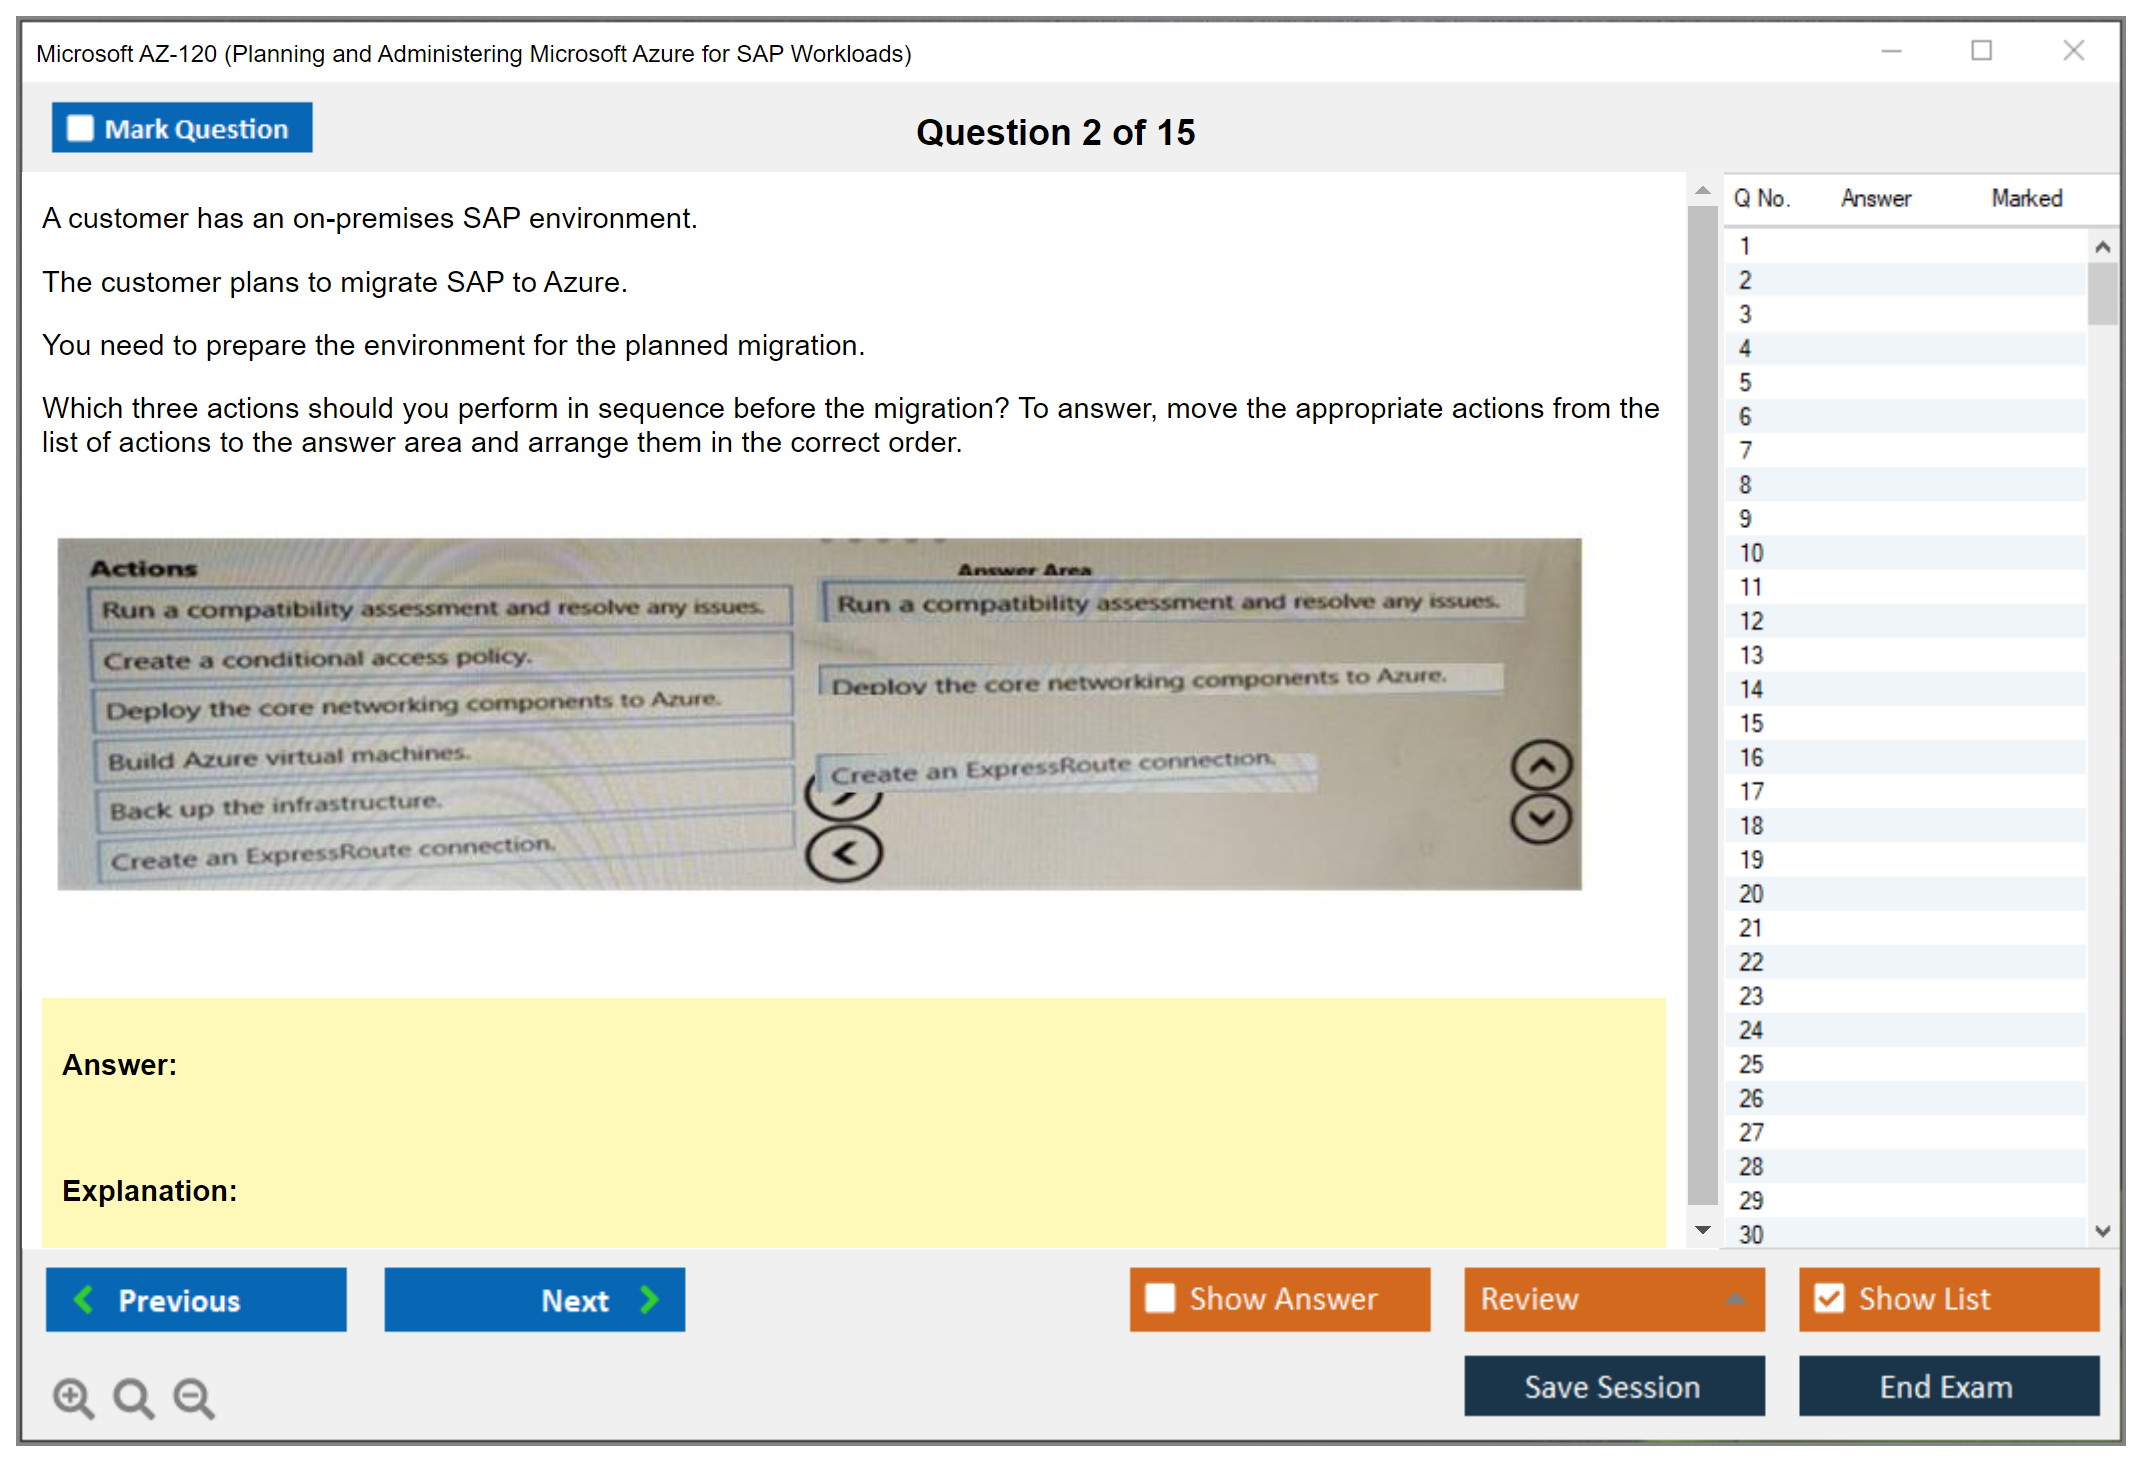
Task: Click the question list scrollbar thumb
Action: 2102,293
